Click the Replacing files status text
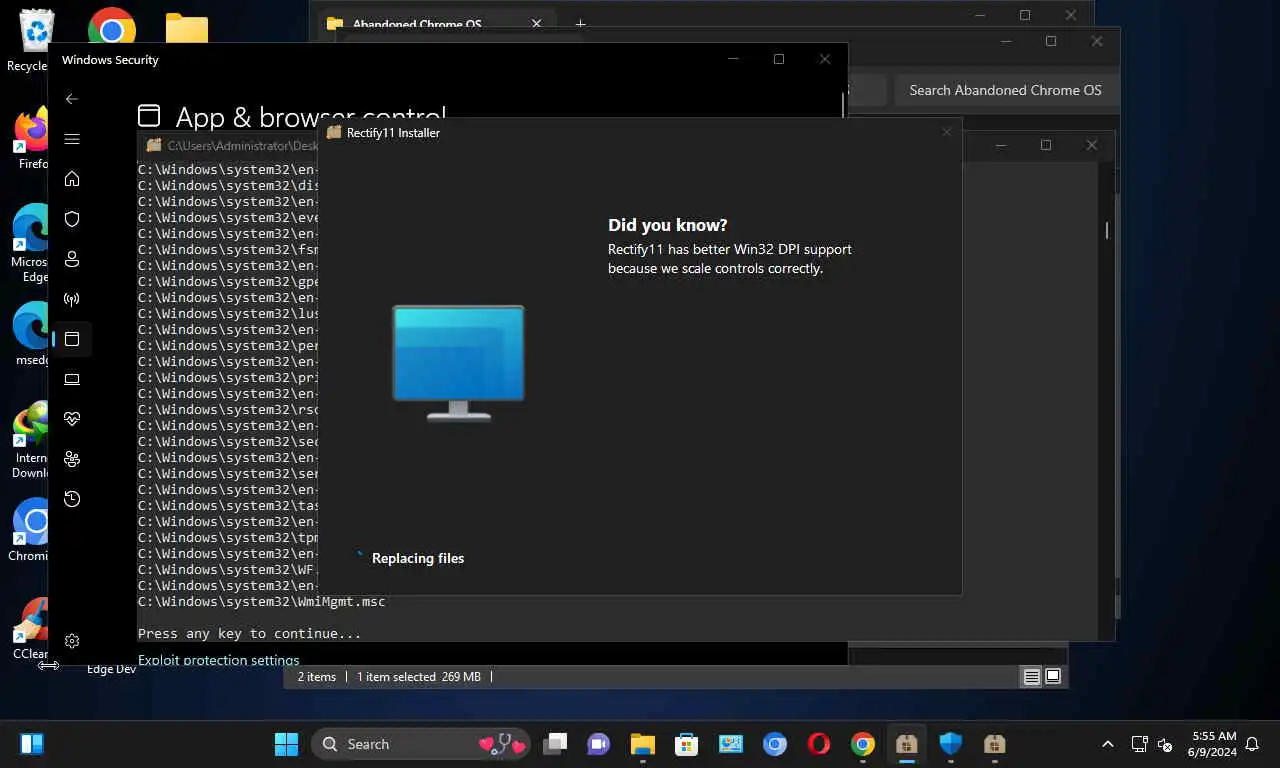The width and height of the screenshot is (1280, 768). pyautogui.click(x=418, y=558)
